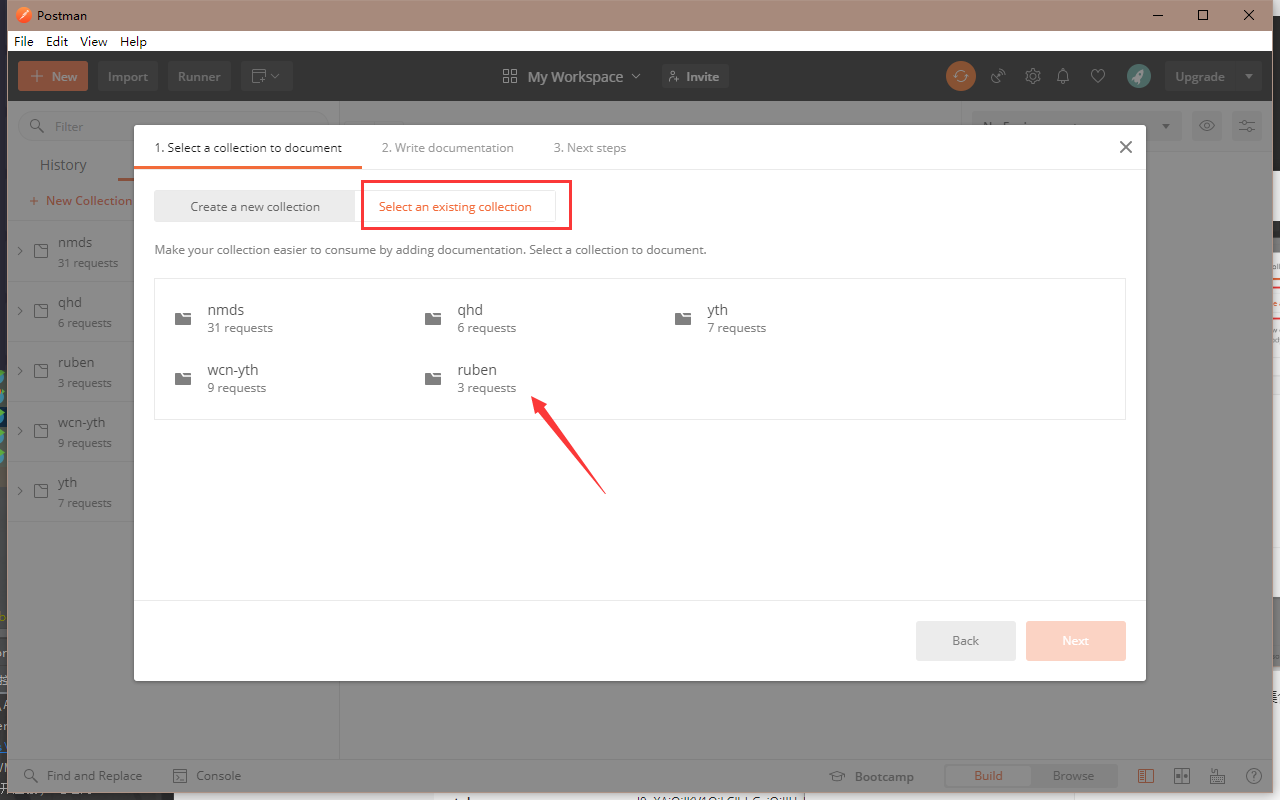Screen dimensions: 1280x800
Task: Click the search icon in Filter box
Action: point(37,126)
